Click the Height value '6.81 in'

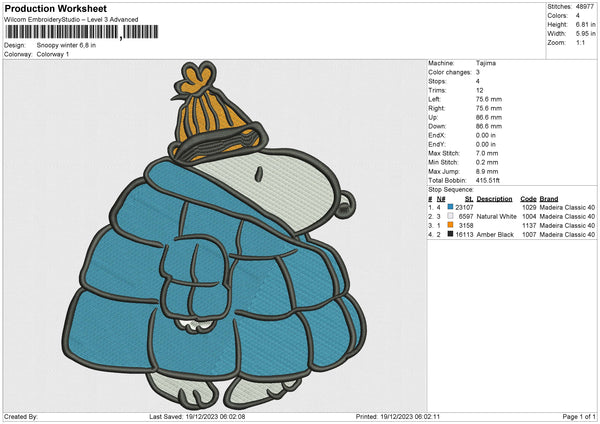585,24
